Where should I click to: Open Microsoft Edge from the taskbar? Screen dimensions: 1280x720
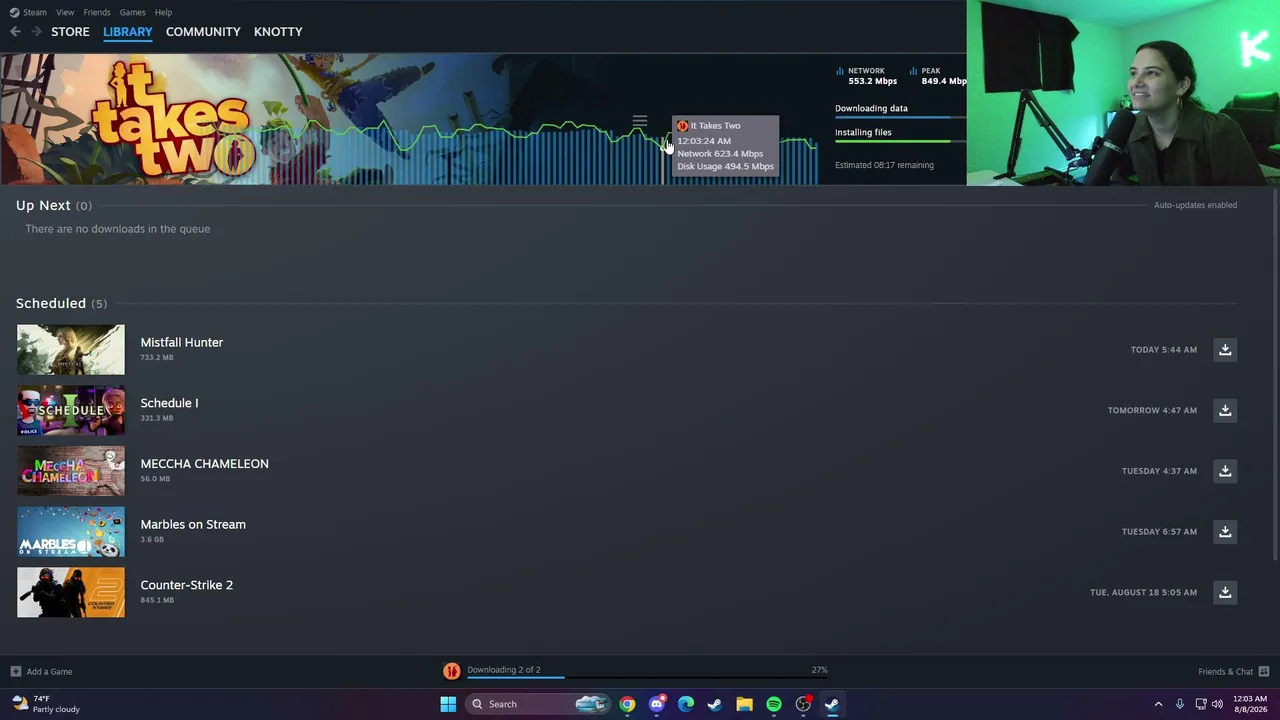(x=686, y=704)
